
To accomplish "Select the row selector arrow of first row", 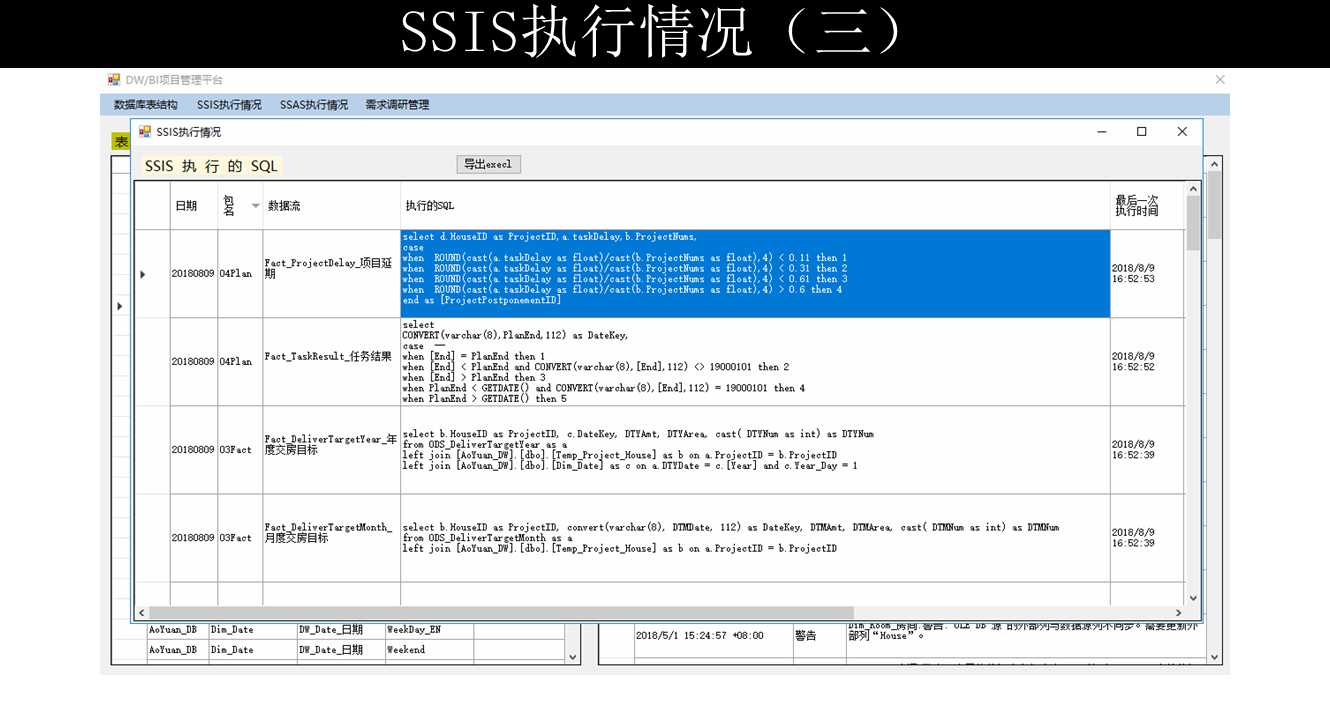I will (142, 274).
